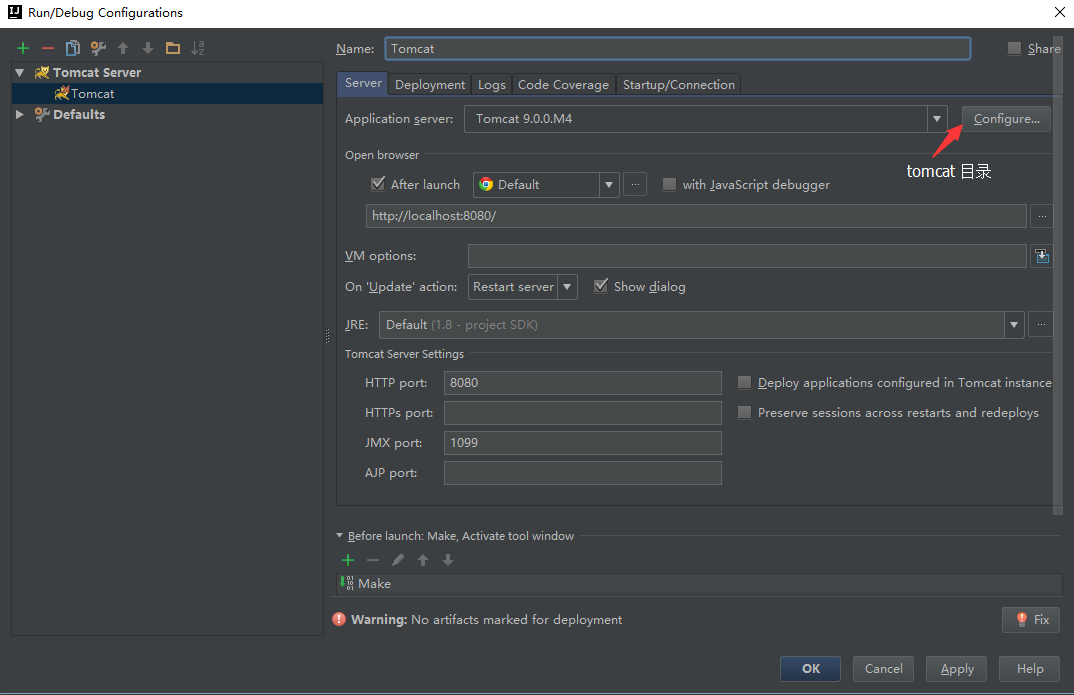Move configuration down arrow in left toolbar
The width and height of the screenshot is (1074, 695).
[148, 48]
